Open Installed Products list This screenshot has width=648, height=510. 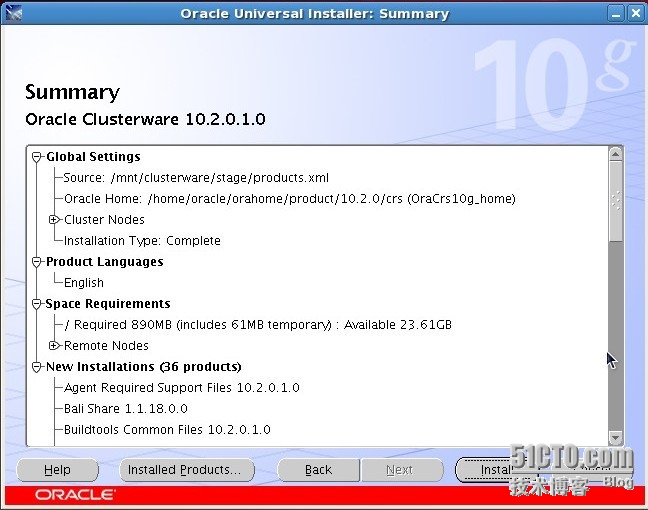point(187,470)
